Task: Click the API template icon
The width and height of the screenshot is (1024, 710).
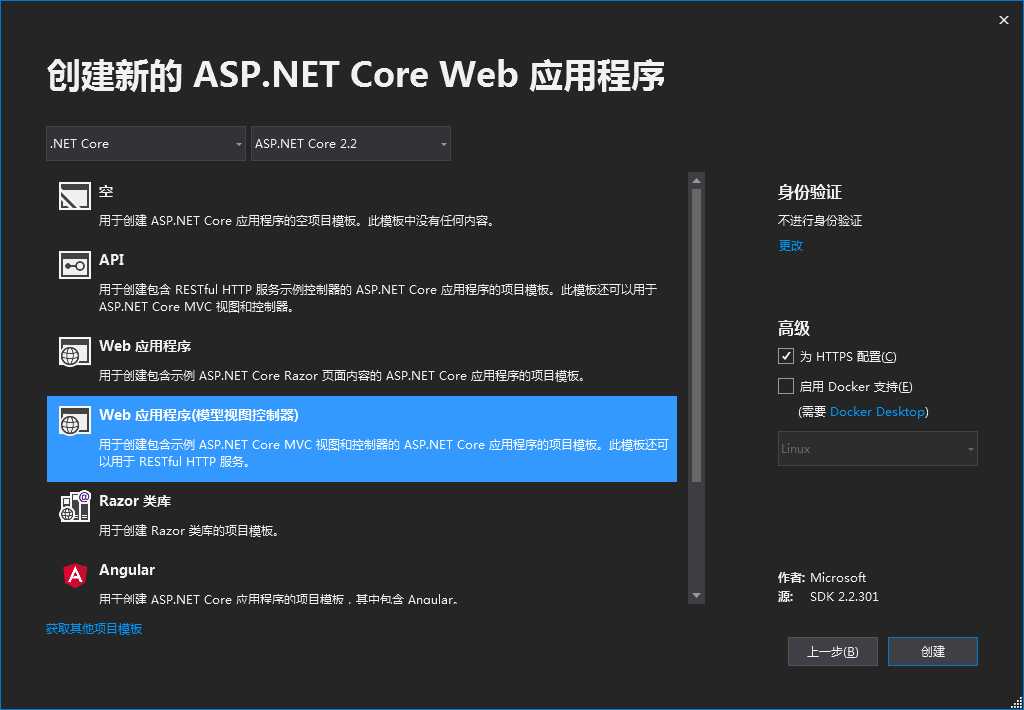Action: (75, 265)
